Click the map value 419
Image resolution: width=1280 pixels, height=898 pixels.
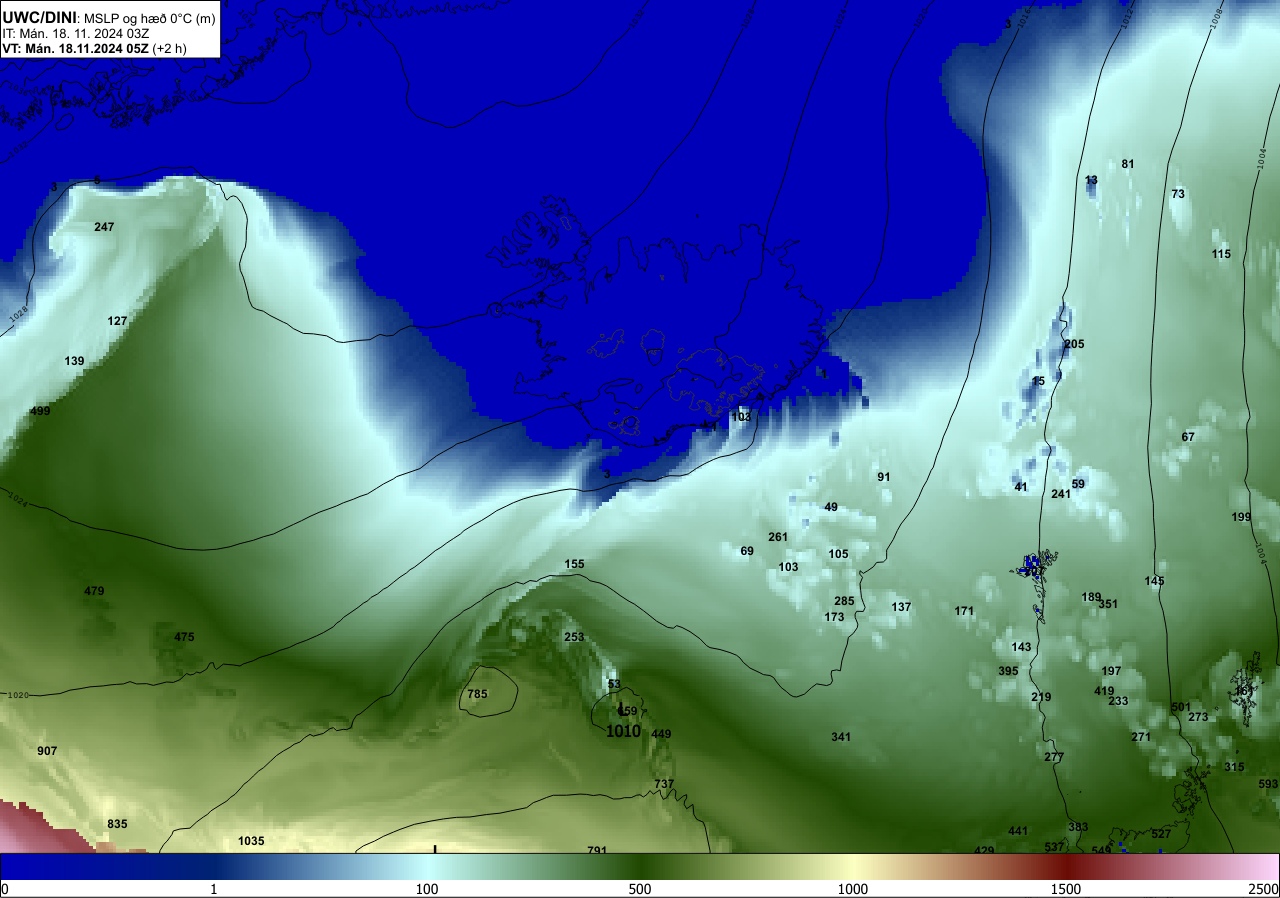tap(1104, 691)
